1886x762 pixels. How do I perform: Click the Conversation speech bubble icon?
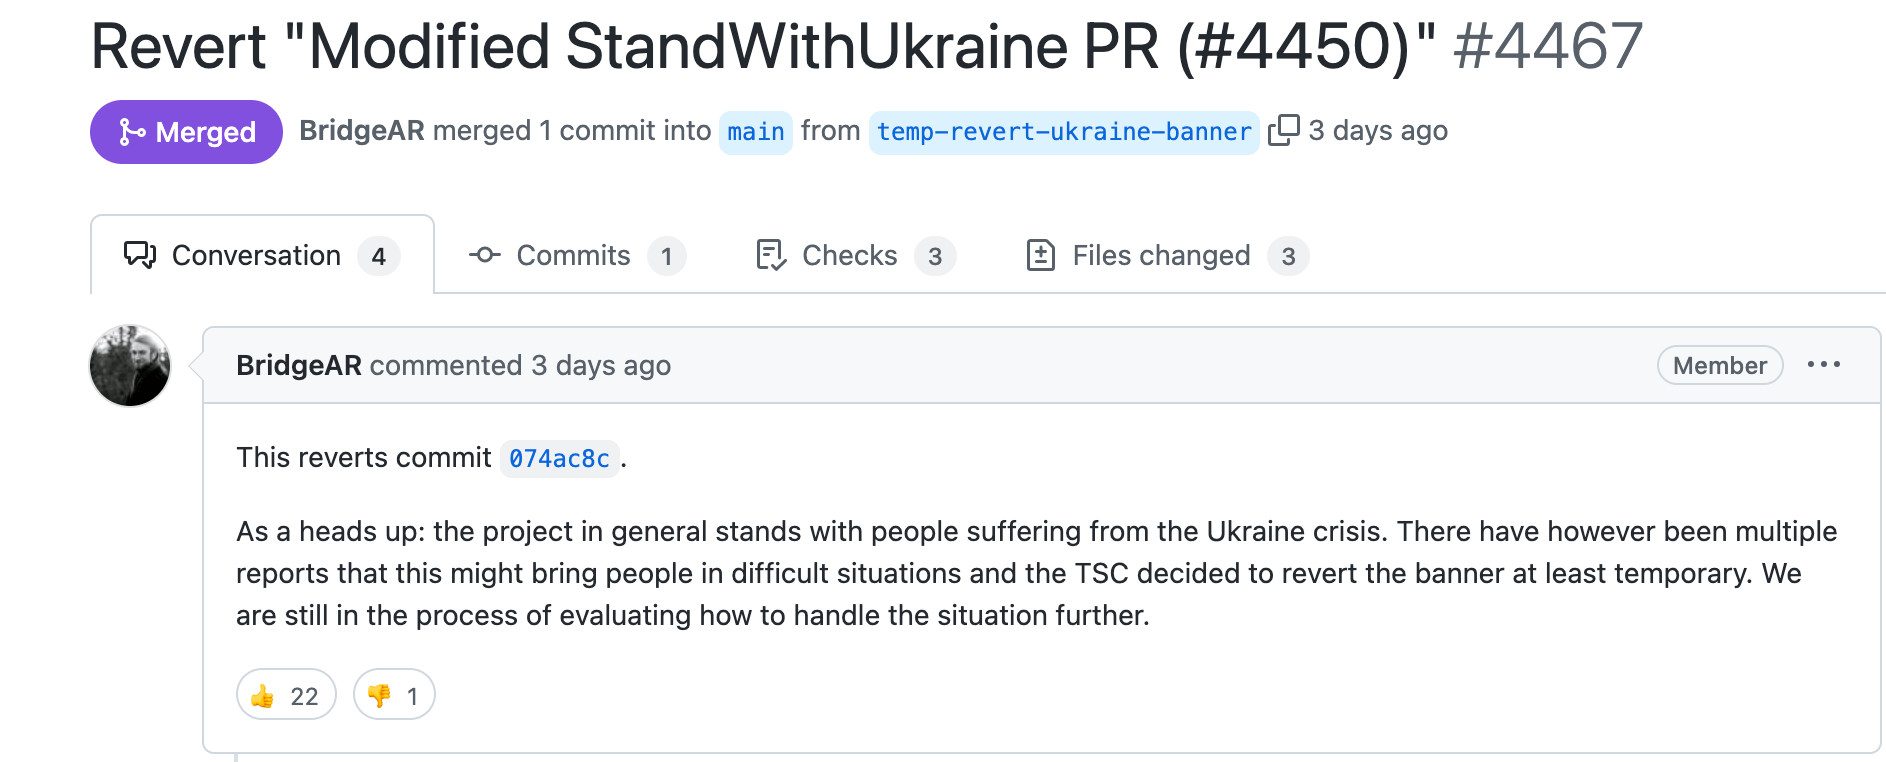click(x=140, y=256)
